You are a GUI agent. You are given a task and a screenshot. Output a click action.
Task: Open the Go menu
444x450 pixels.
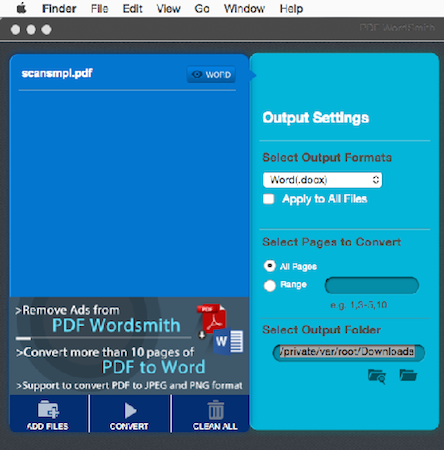click(x=202, y=8)
